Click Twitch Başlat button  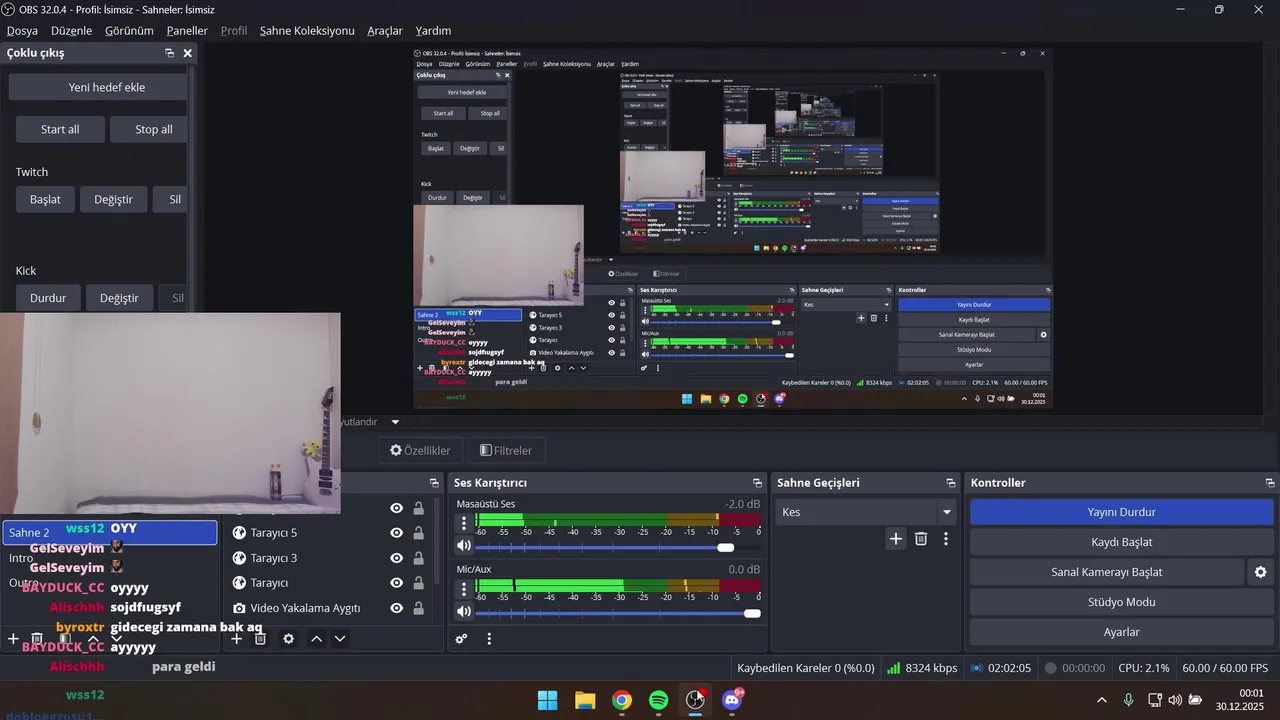pyautogui.click(x=45, y=199)
